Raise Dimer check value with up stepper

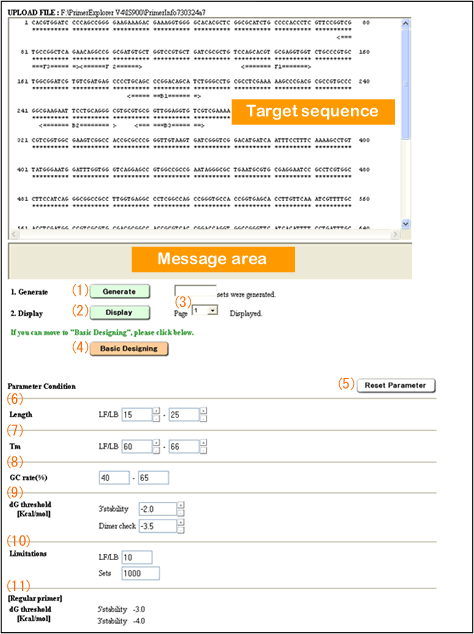pos(181,522)
